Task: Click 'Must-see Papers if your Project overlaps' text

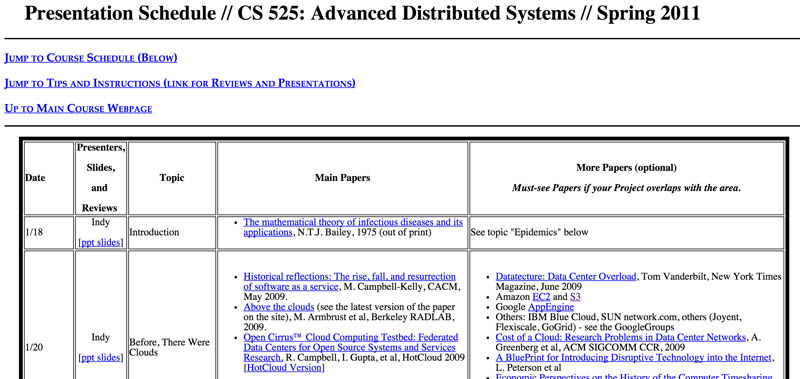Action: tap(626, 188)
